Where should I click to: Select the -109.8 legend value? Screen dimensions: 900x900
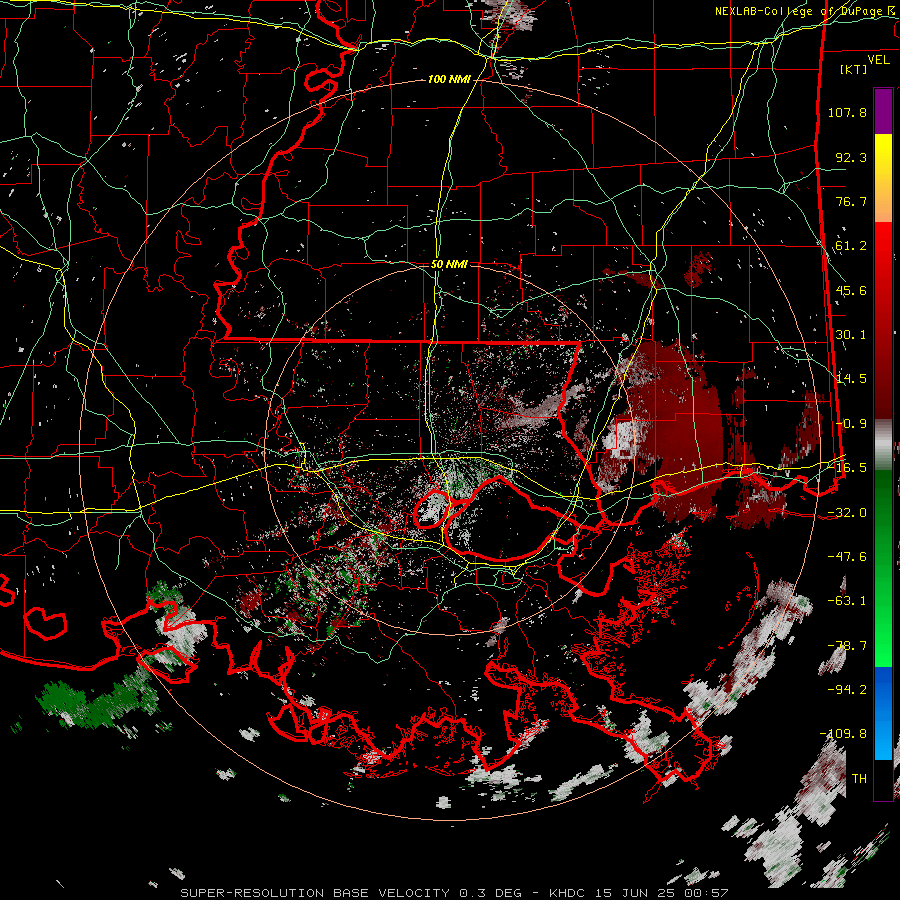coord(843,734)
